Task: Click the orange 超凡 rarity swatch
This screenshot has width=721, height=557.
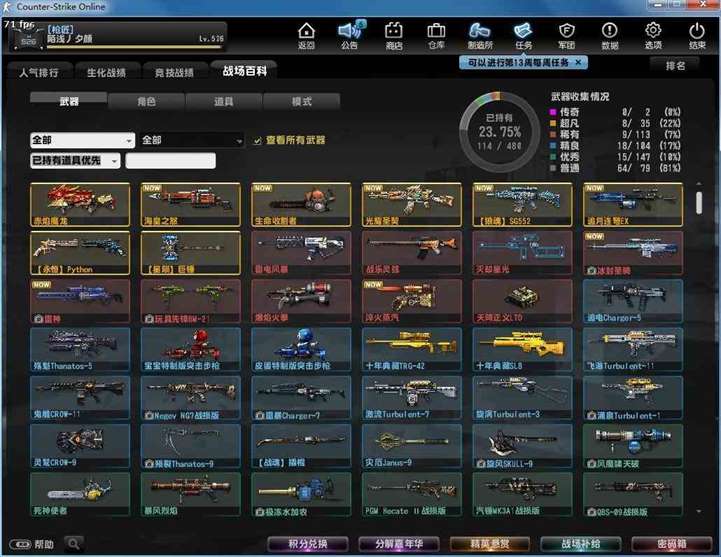Action: 553,123
